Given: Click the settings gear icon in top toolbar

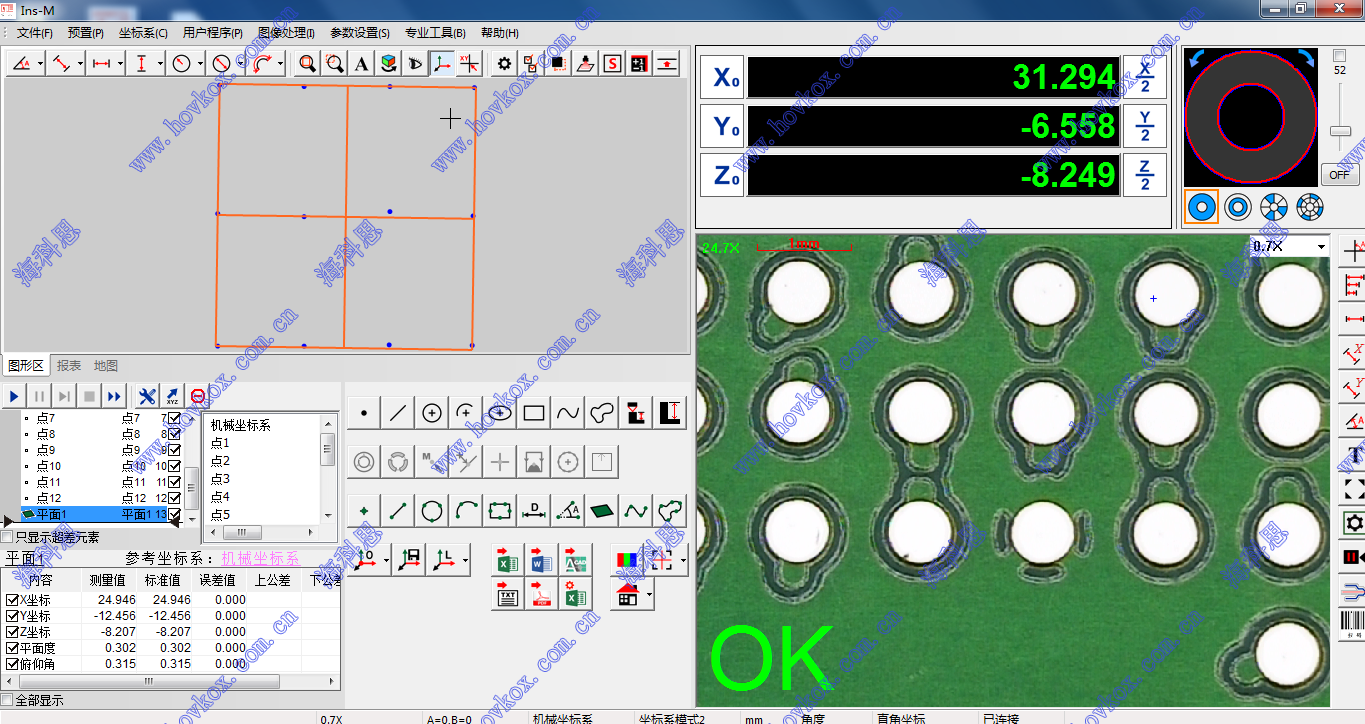Looking at the screenshot, I should [504, 64].
